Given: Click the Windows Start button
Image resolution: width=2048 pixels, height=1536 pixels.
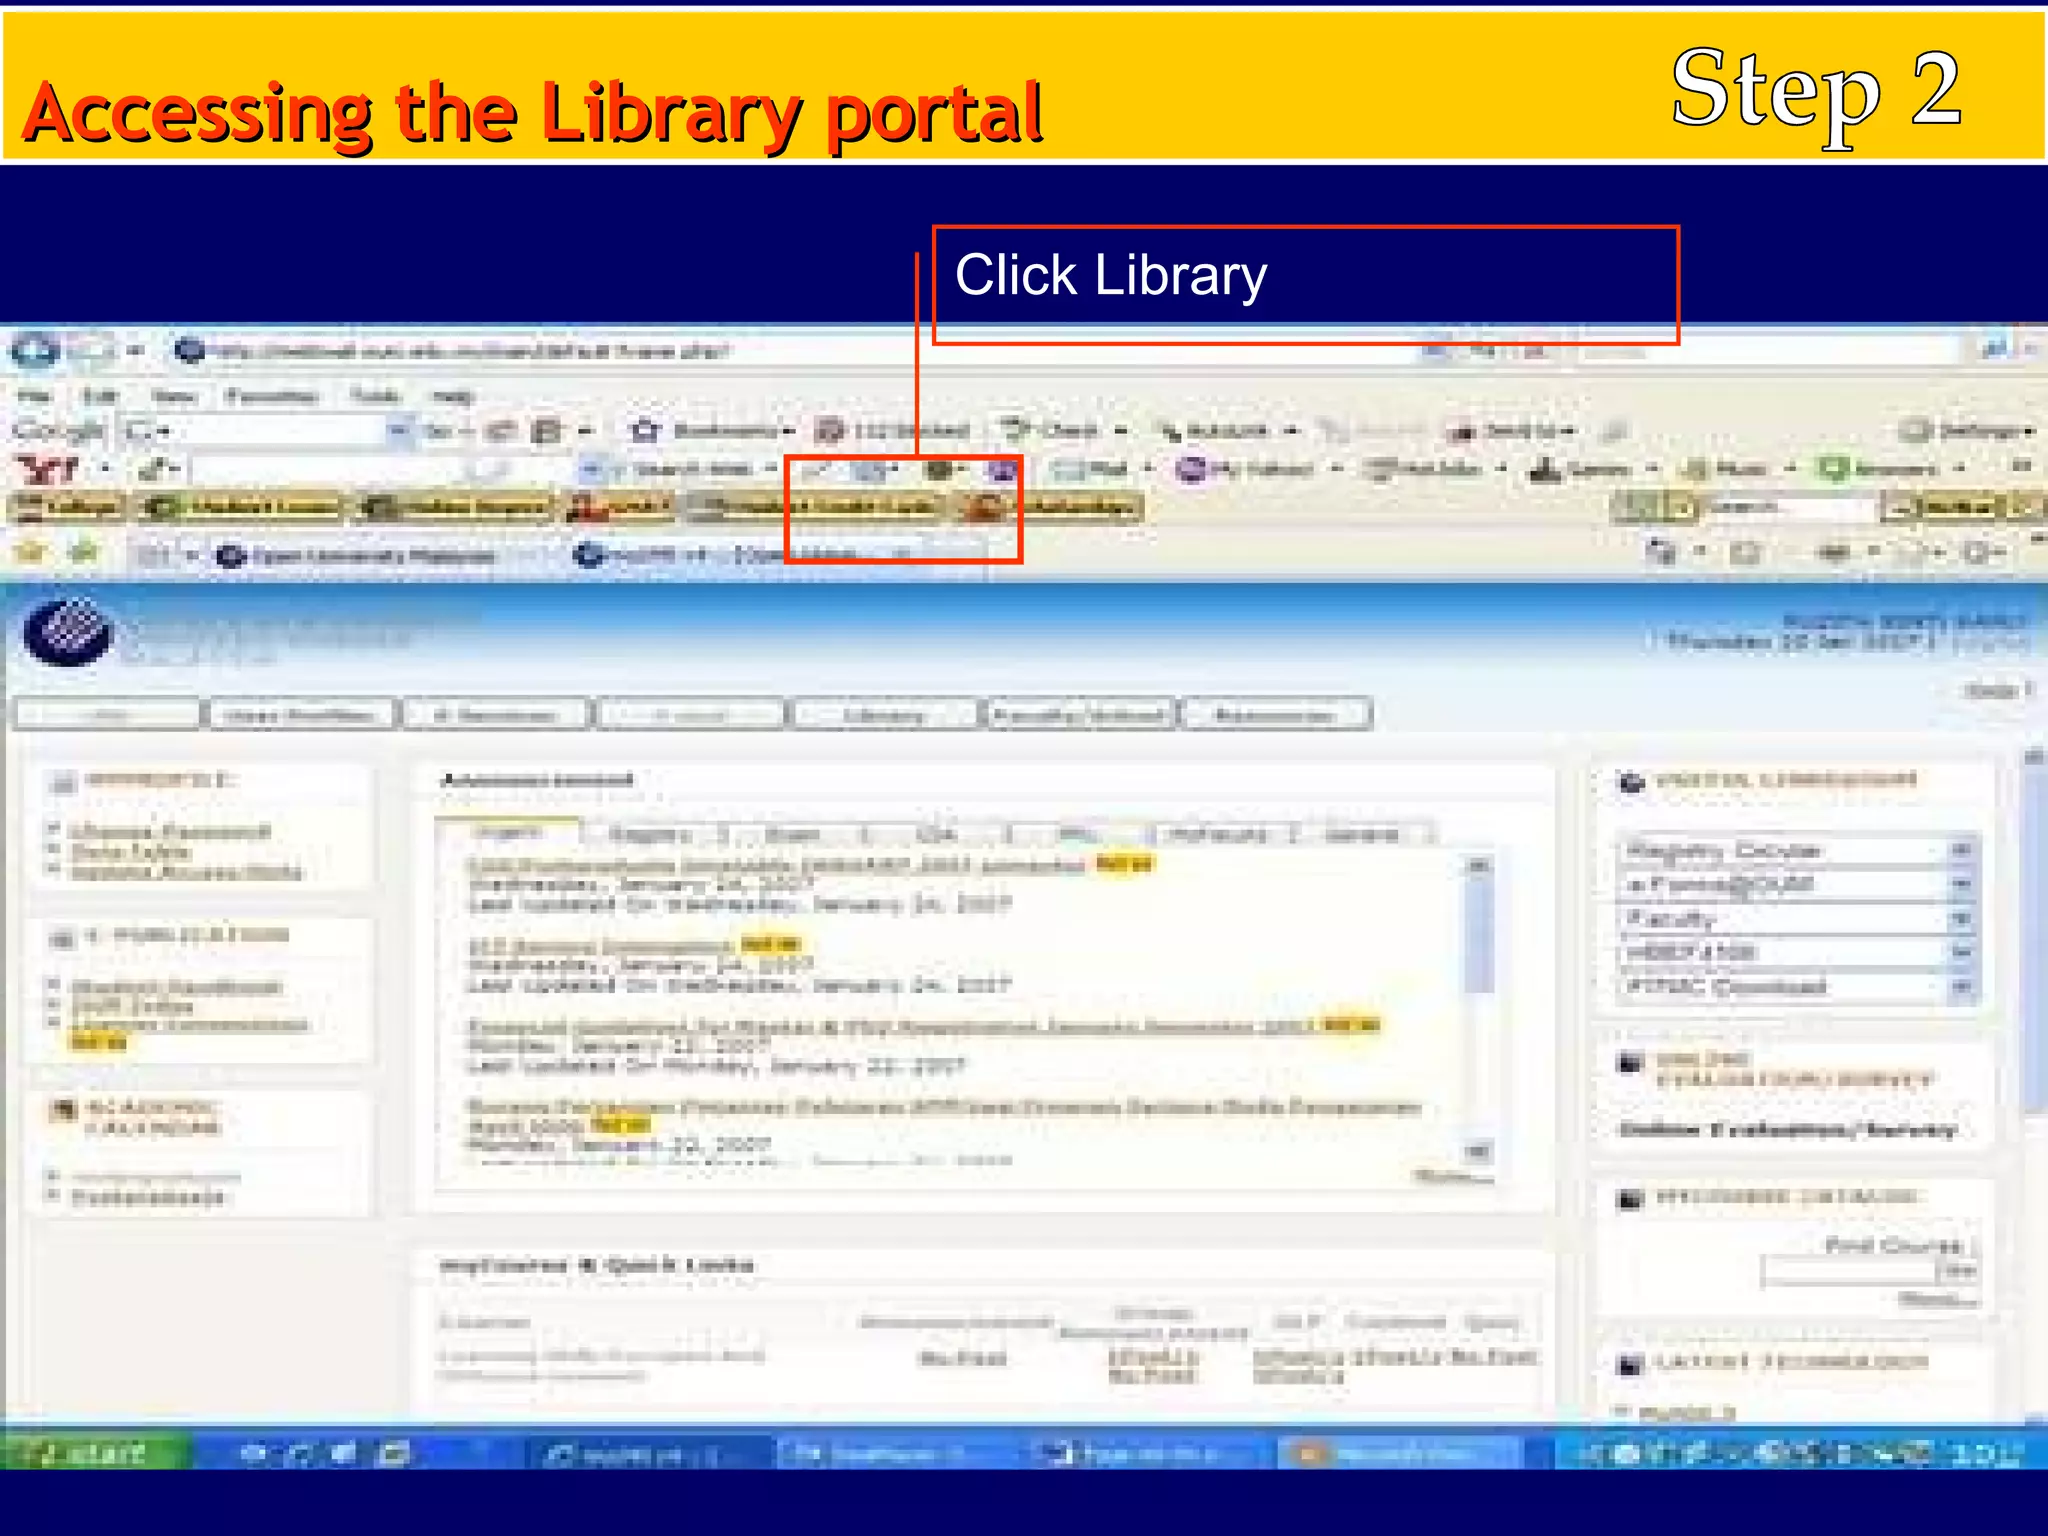Looking at the screenshot, I should pos(94,1452).
